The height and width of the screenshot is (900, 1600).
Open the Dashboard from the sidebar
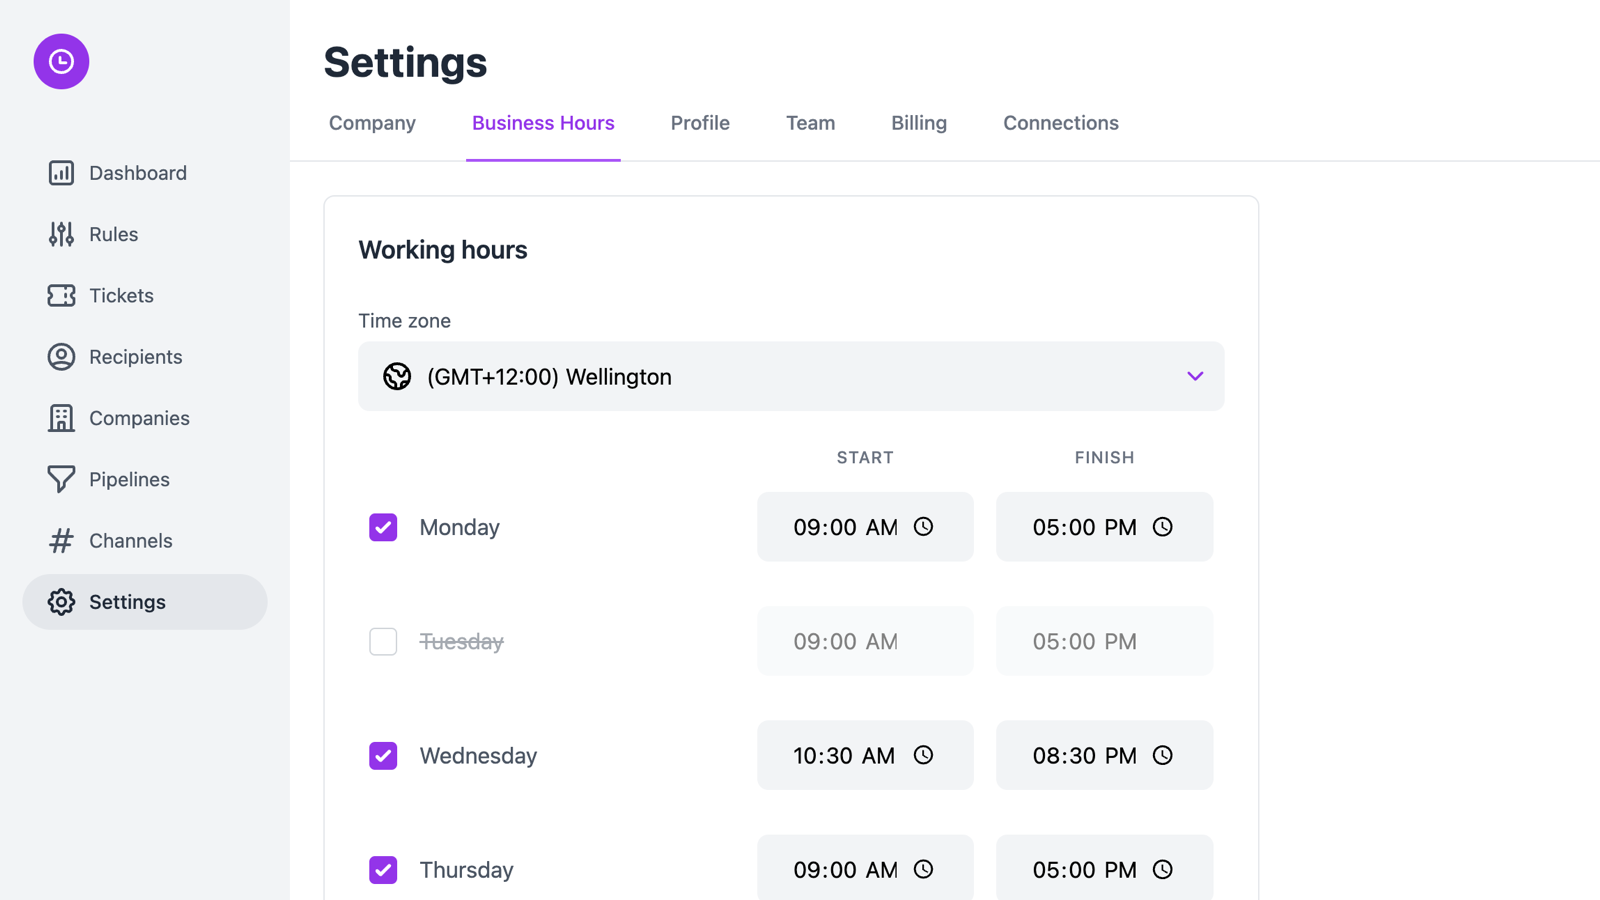coord(137,172)
